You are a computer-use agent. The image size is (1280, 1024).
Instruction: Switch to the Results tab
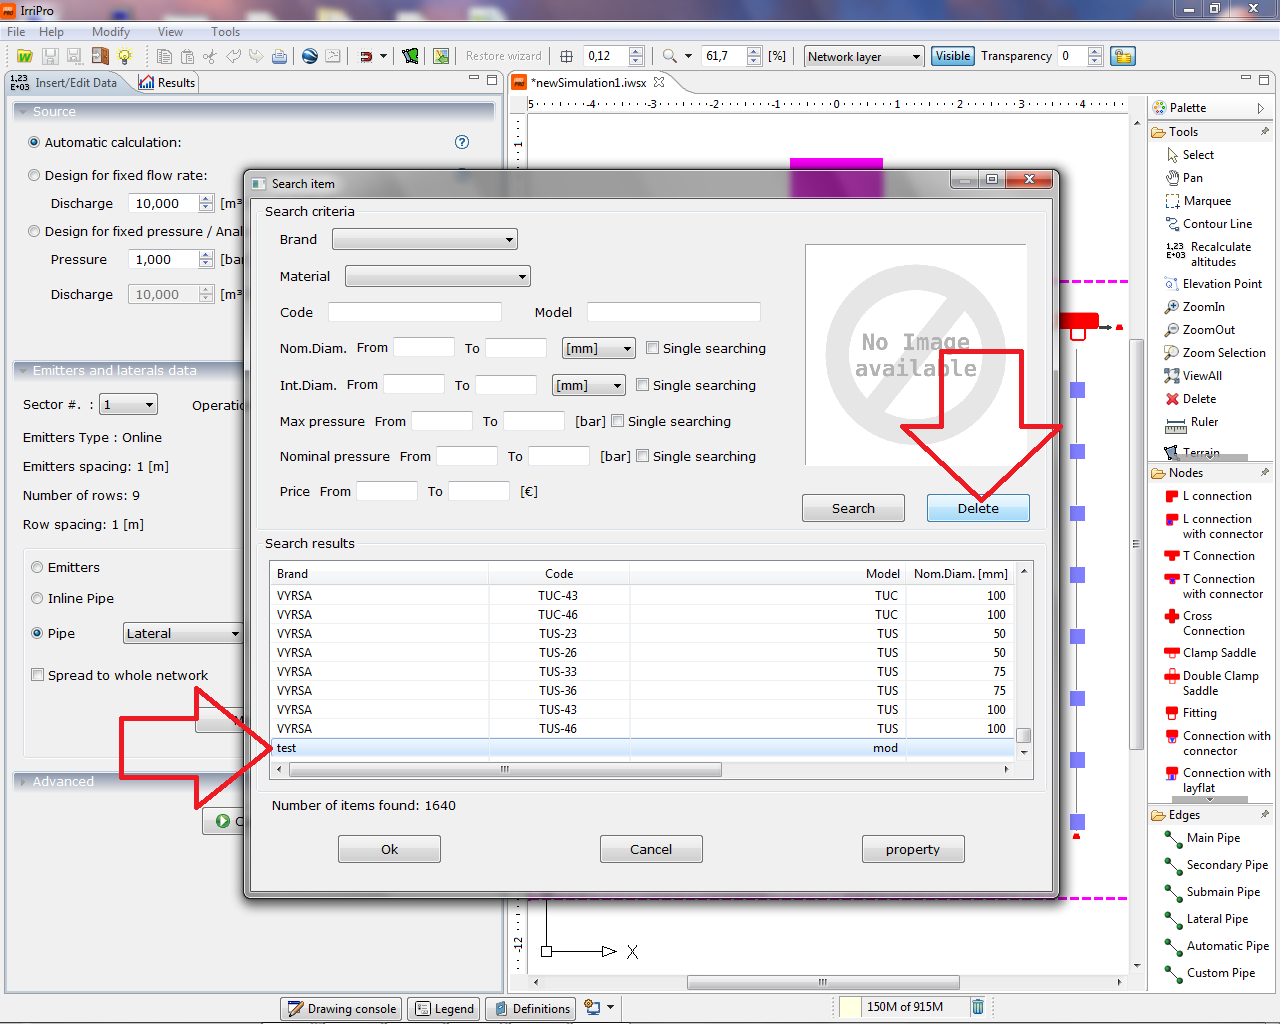167,83
